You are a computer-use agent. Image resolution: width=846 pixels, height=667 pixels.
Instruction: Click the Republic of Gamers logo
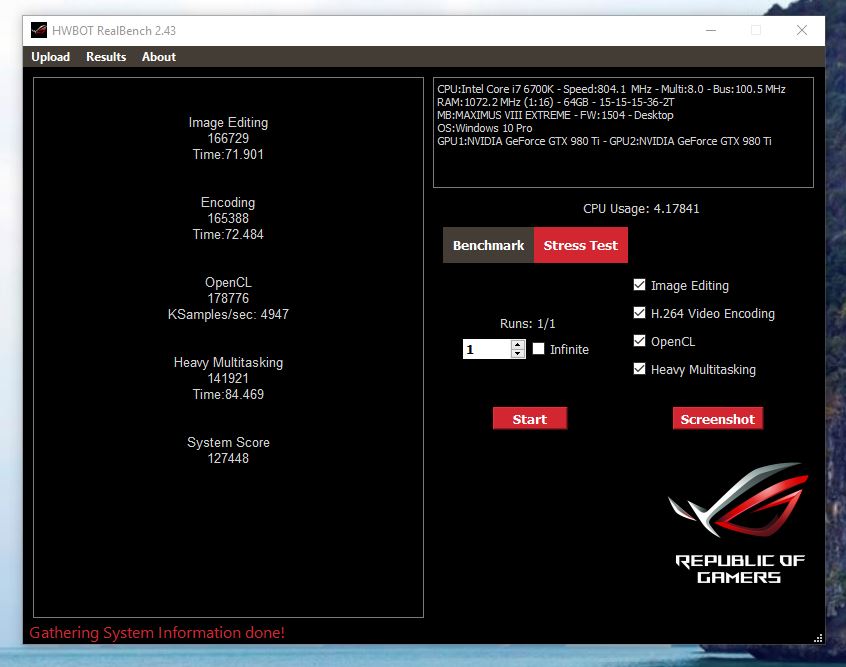coord(739,523)
